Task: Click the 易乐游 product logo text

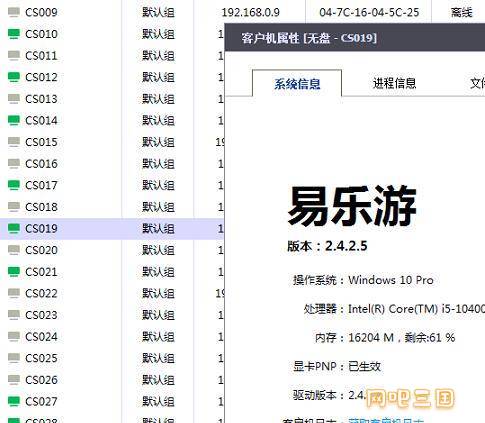Action: (x=352, y=206)
